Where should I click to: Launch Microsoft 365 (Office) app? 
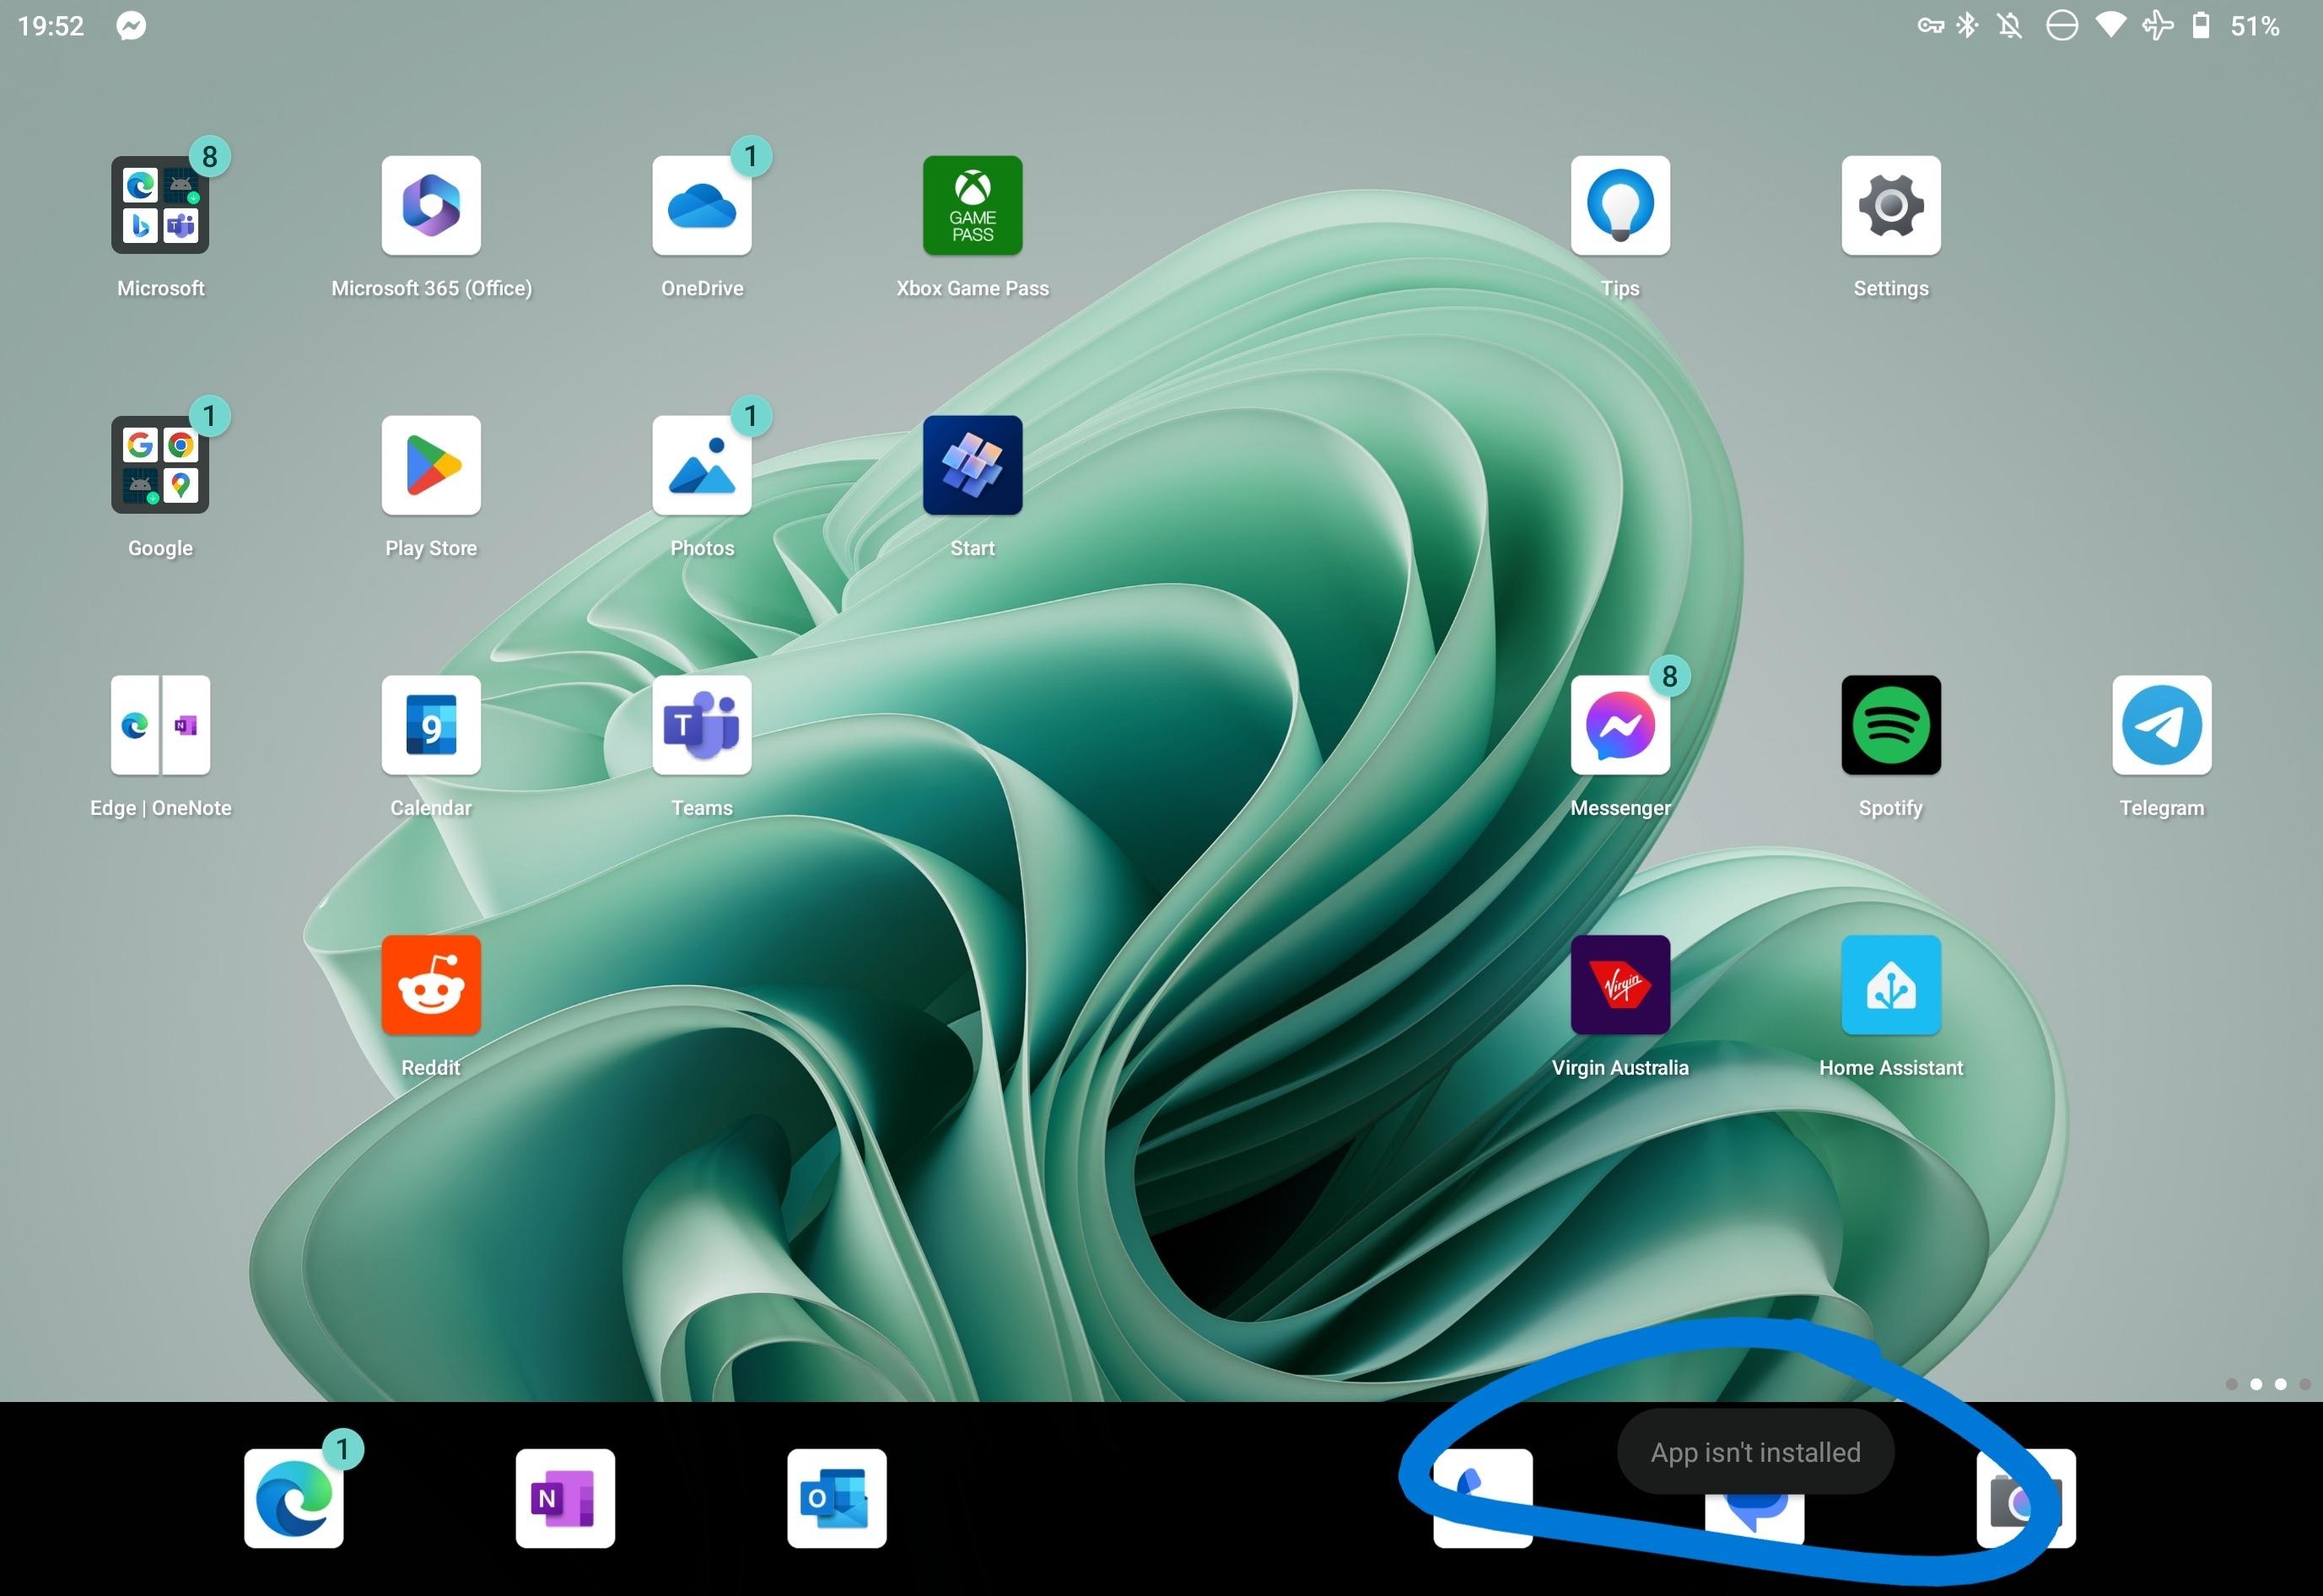click(431, 205)
